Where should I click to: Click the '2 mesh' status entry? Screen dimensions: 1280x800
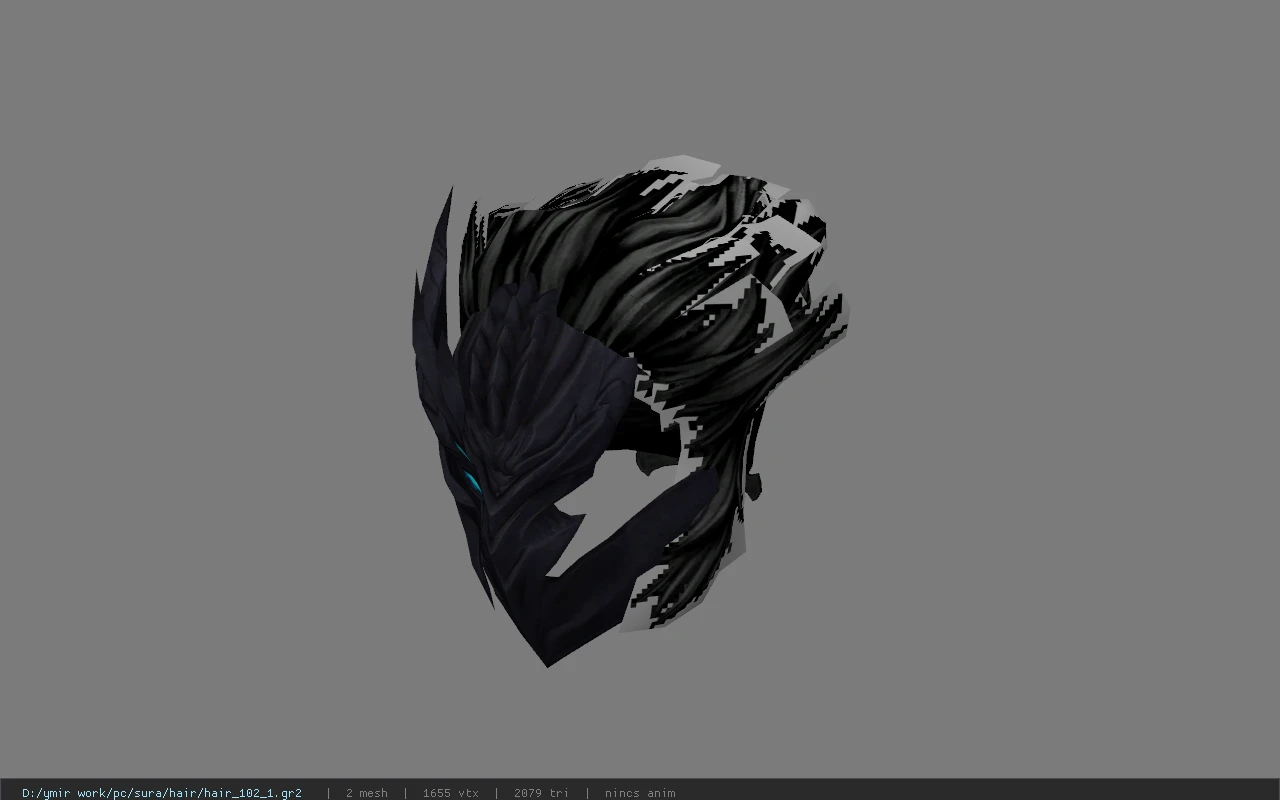367,793
